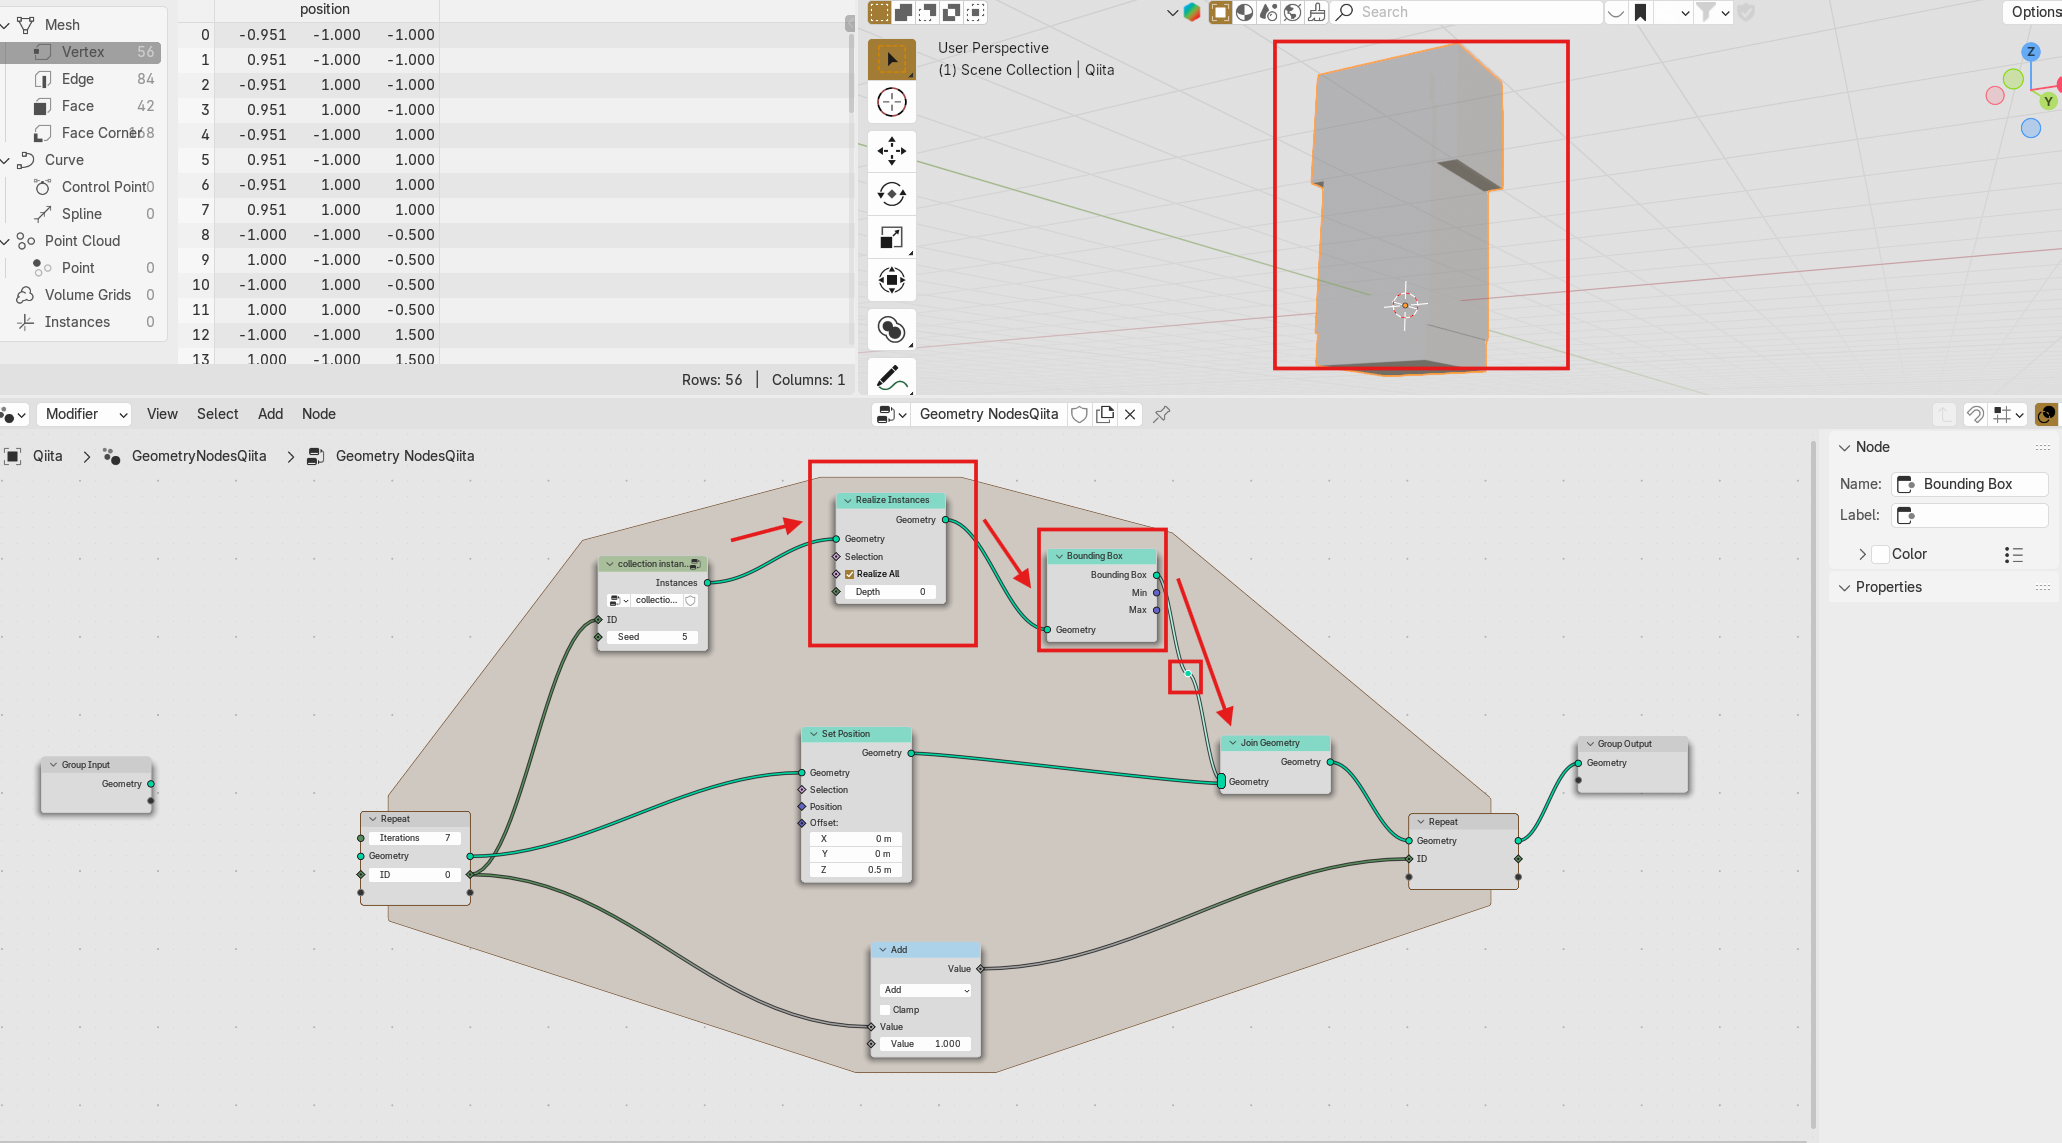
Task: Select the Annotate pencil tool
Action: (x=891, y=377)
